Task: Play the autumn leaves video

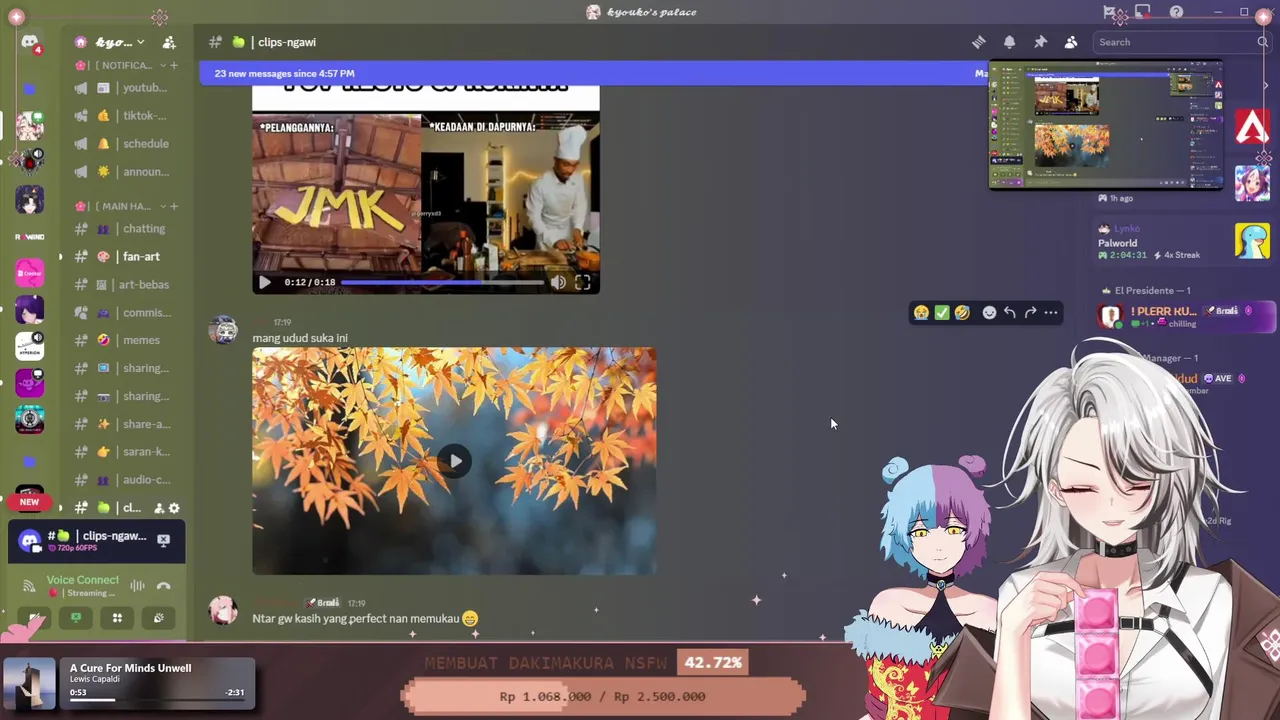Action: [455, 461]
